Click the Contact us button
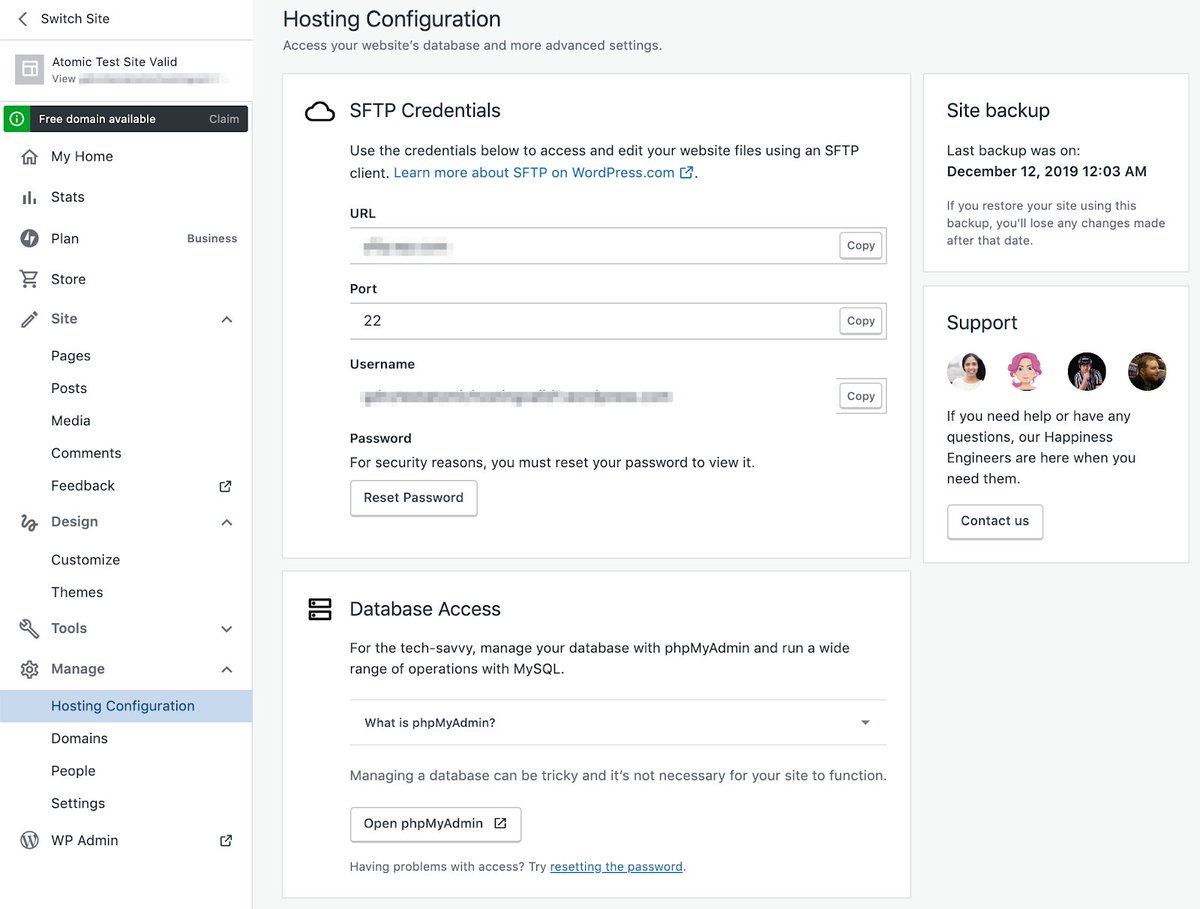The height and width of the screenshot is (909, 1200). pos(995,521)
